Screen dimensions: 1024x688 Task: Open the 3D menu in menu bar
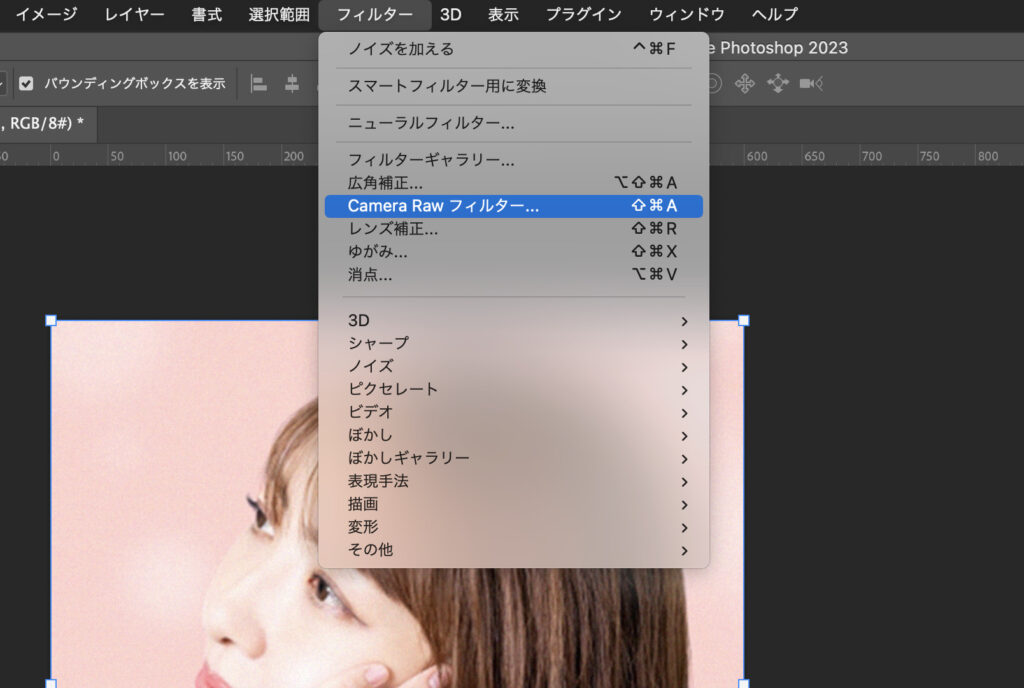[x=451, y=14]
